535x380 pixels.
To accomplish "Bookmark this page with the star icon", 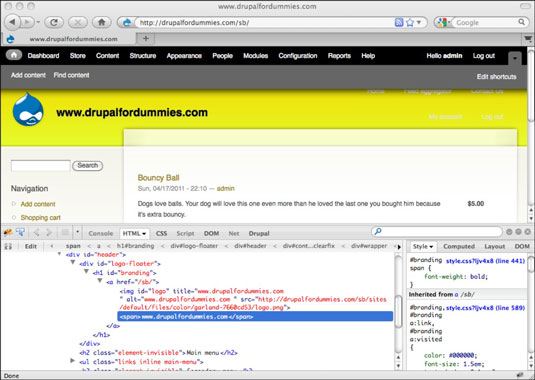I will click(x=410, y=23).
